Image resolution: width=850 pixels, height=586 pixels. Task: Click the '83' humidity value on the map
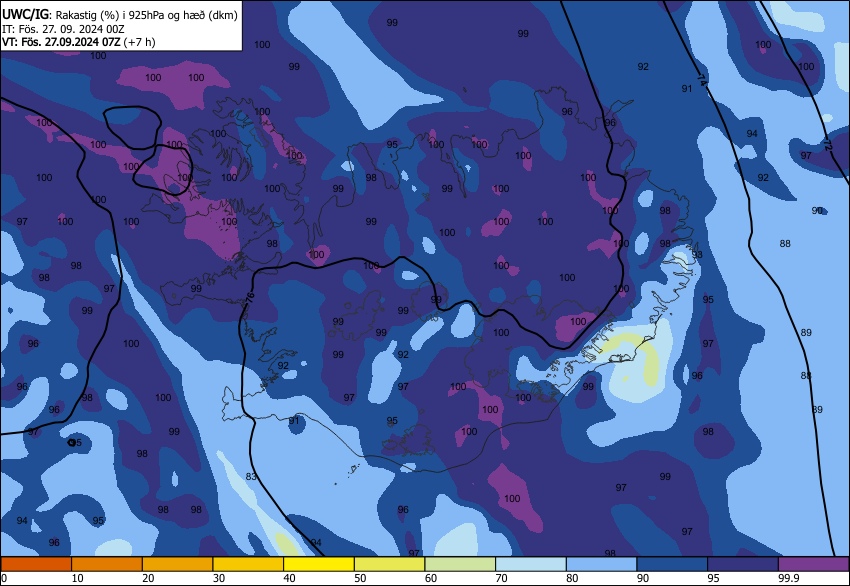pos(251,476)
